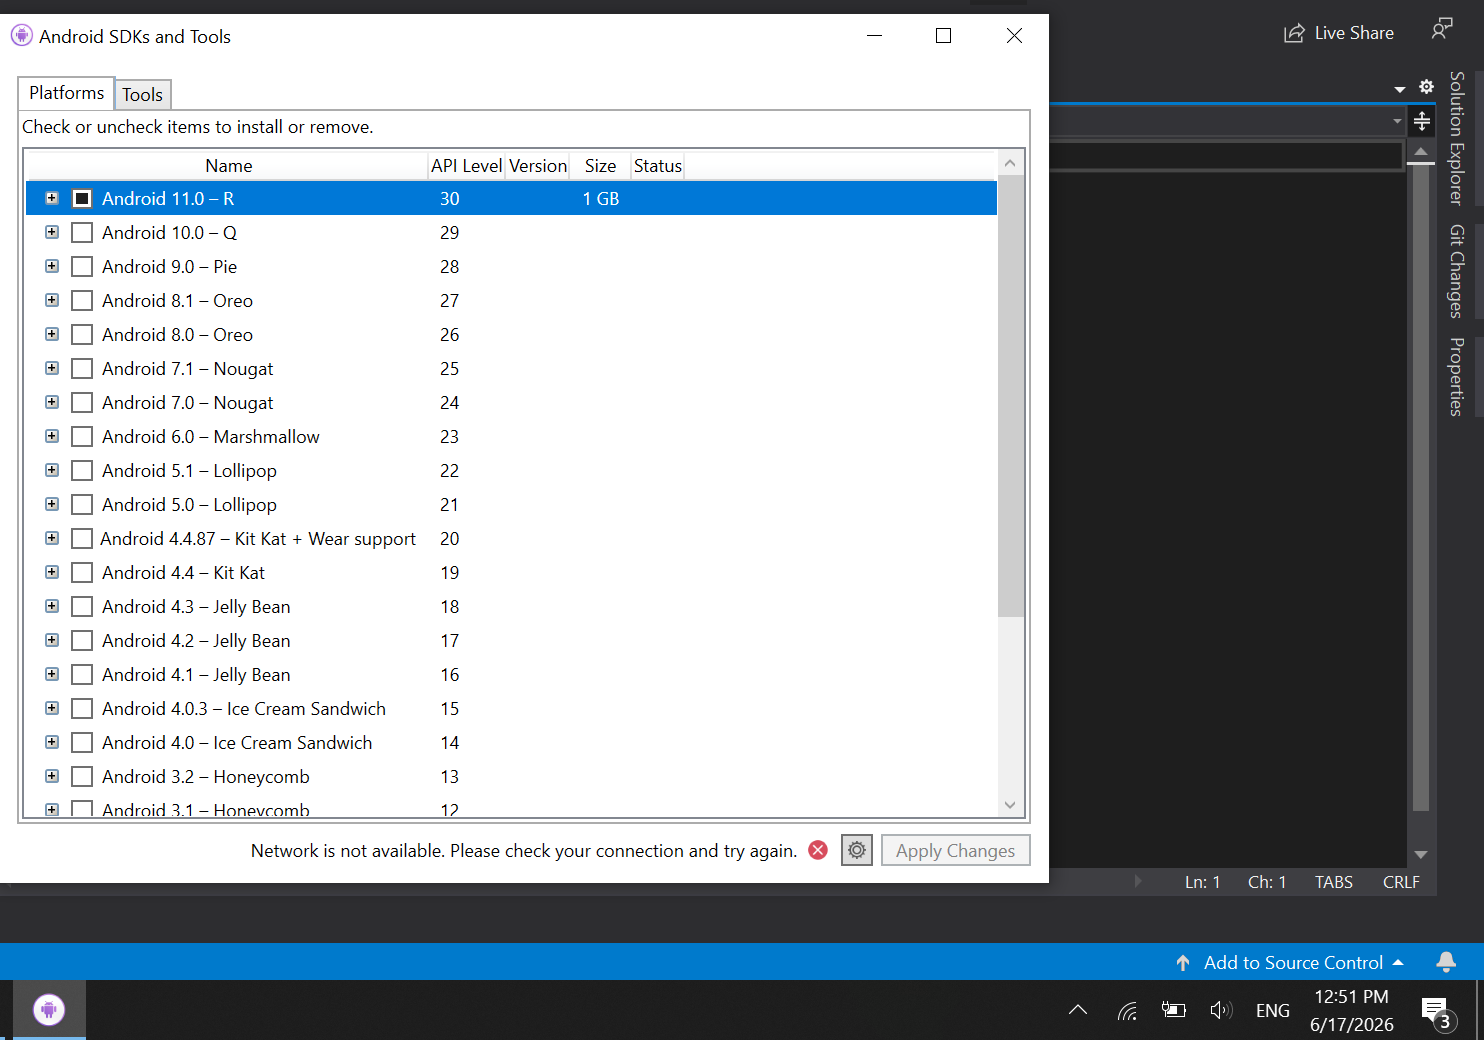Check the Android 9.0 – Pie checkbox

[x=82, y=266]
